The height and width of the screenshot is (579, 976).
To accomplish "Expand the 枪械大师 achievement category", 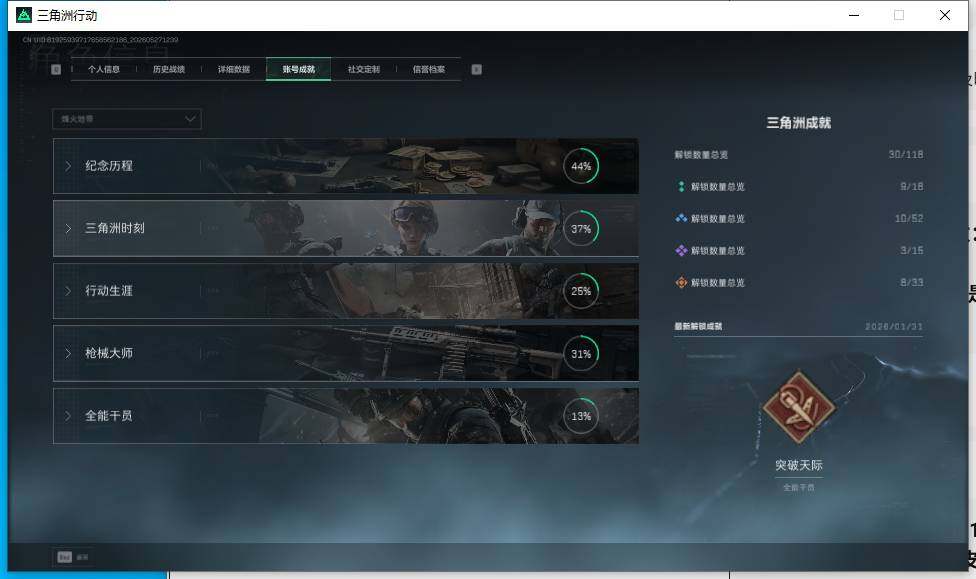I will click(345, 353).
